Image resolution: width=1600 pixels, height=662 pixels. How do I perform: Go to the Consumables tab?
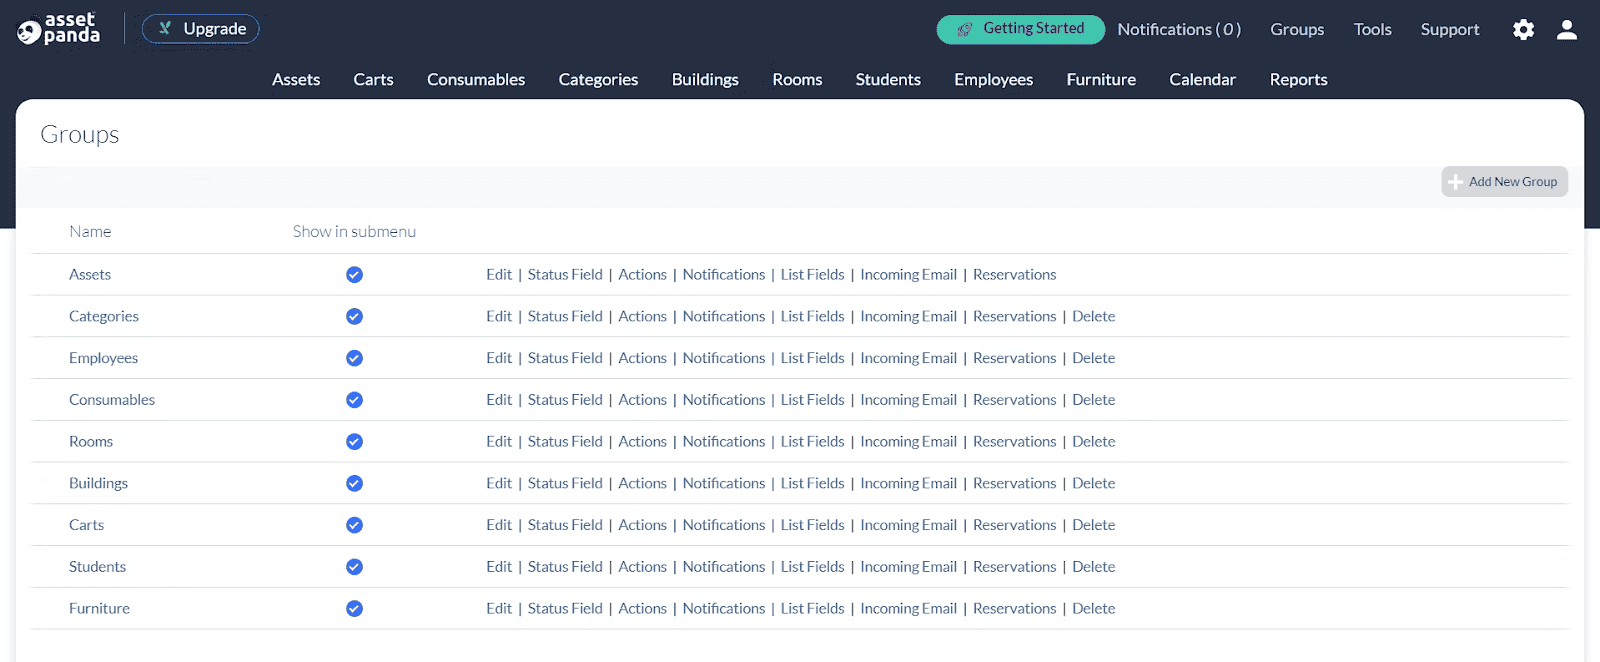(476, 80)
